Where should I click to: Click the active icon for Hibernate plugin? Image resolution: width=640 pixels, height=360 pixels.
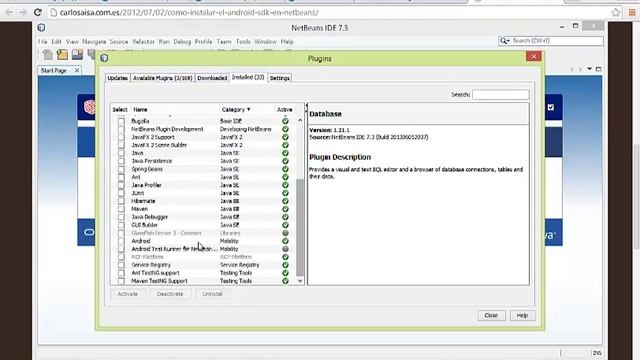285,201
